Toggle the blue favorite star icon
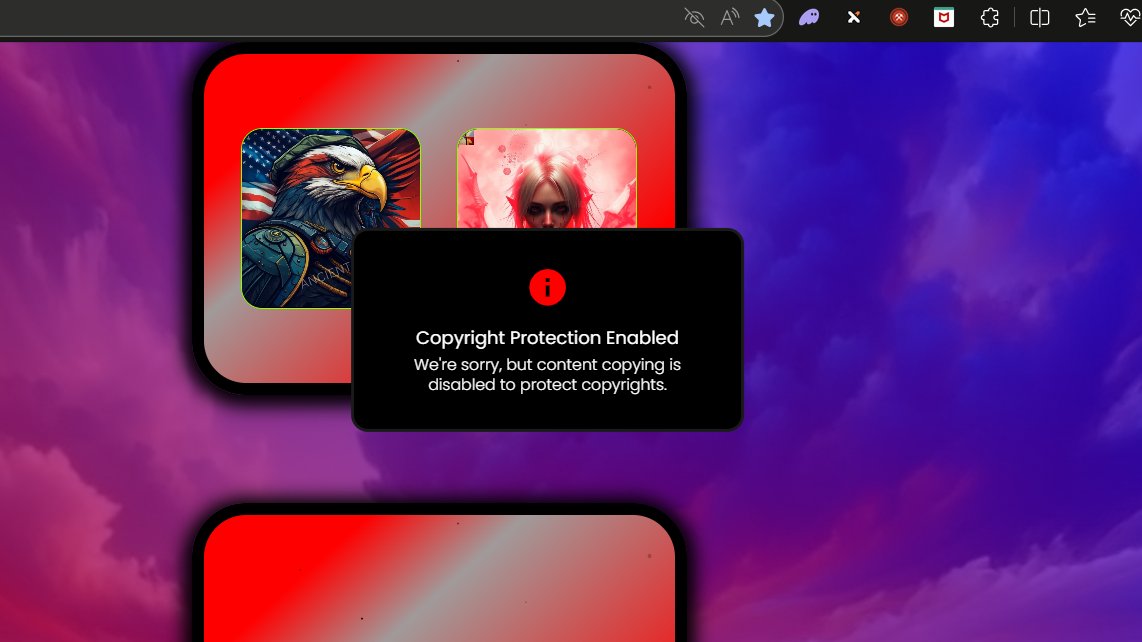The image size is (1142, 642). [764, 17]
